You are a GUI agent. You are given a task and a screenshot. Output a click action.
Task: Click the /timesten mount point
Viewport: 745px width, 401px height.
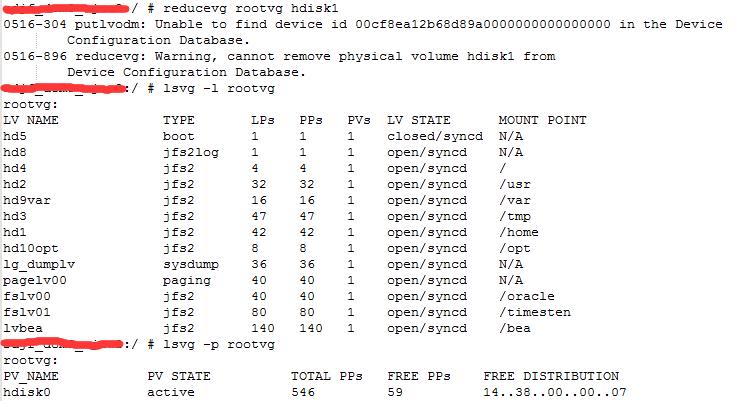(x=535, y=312)
